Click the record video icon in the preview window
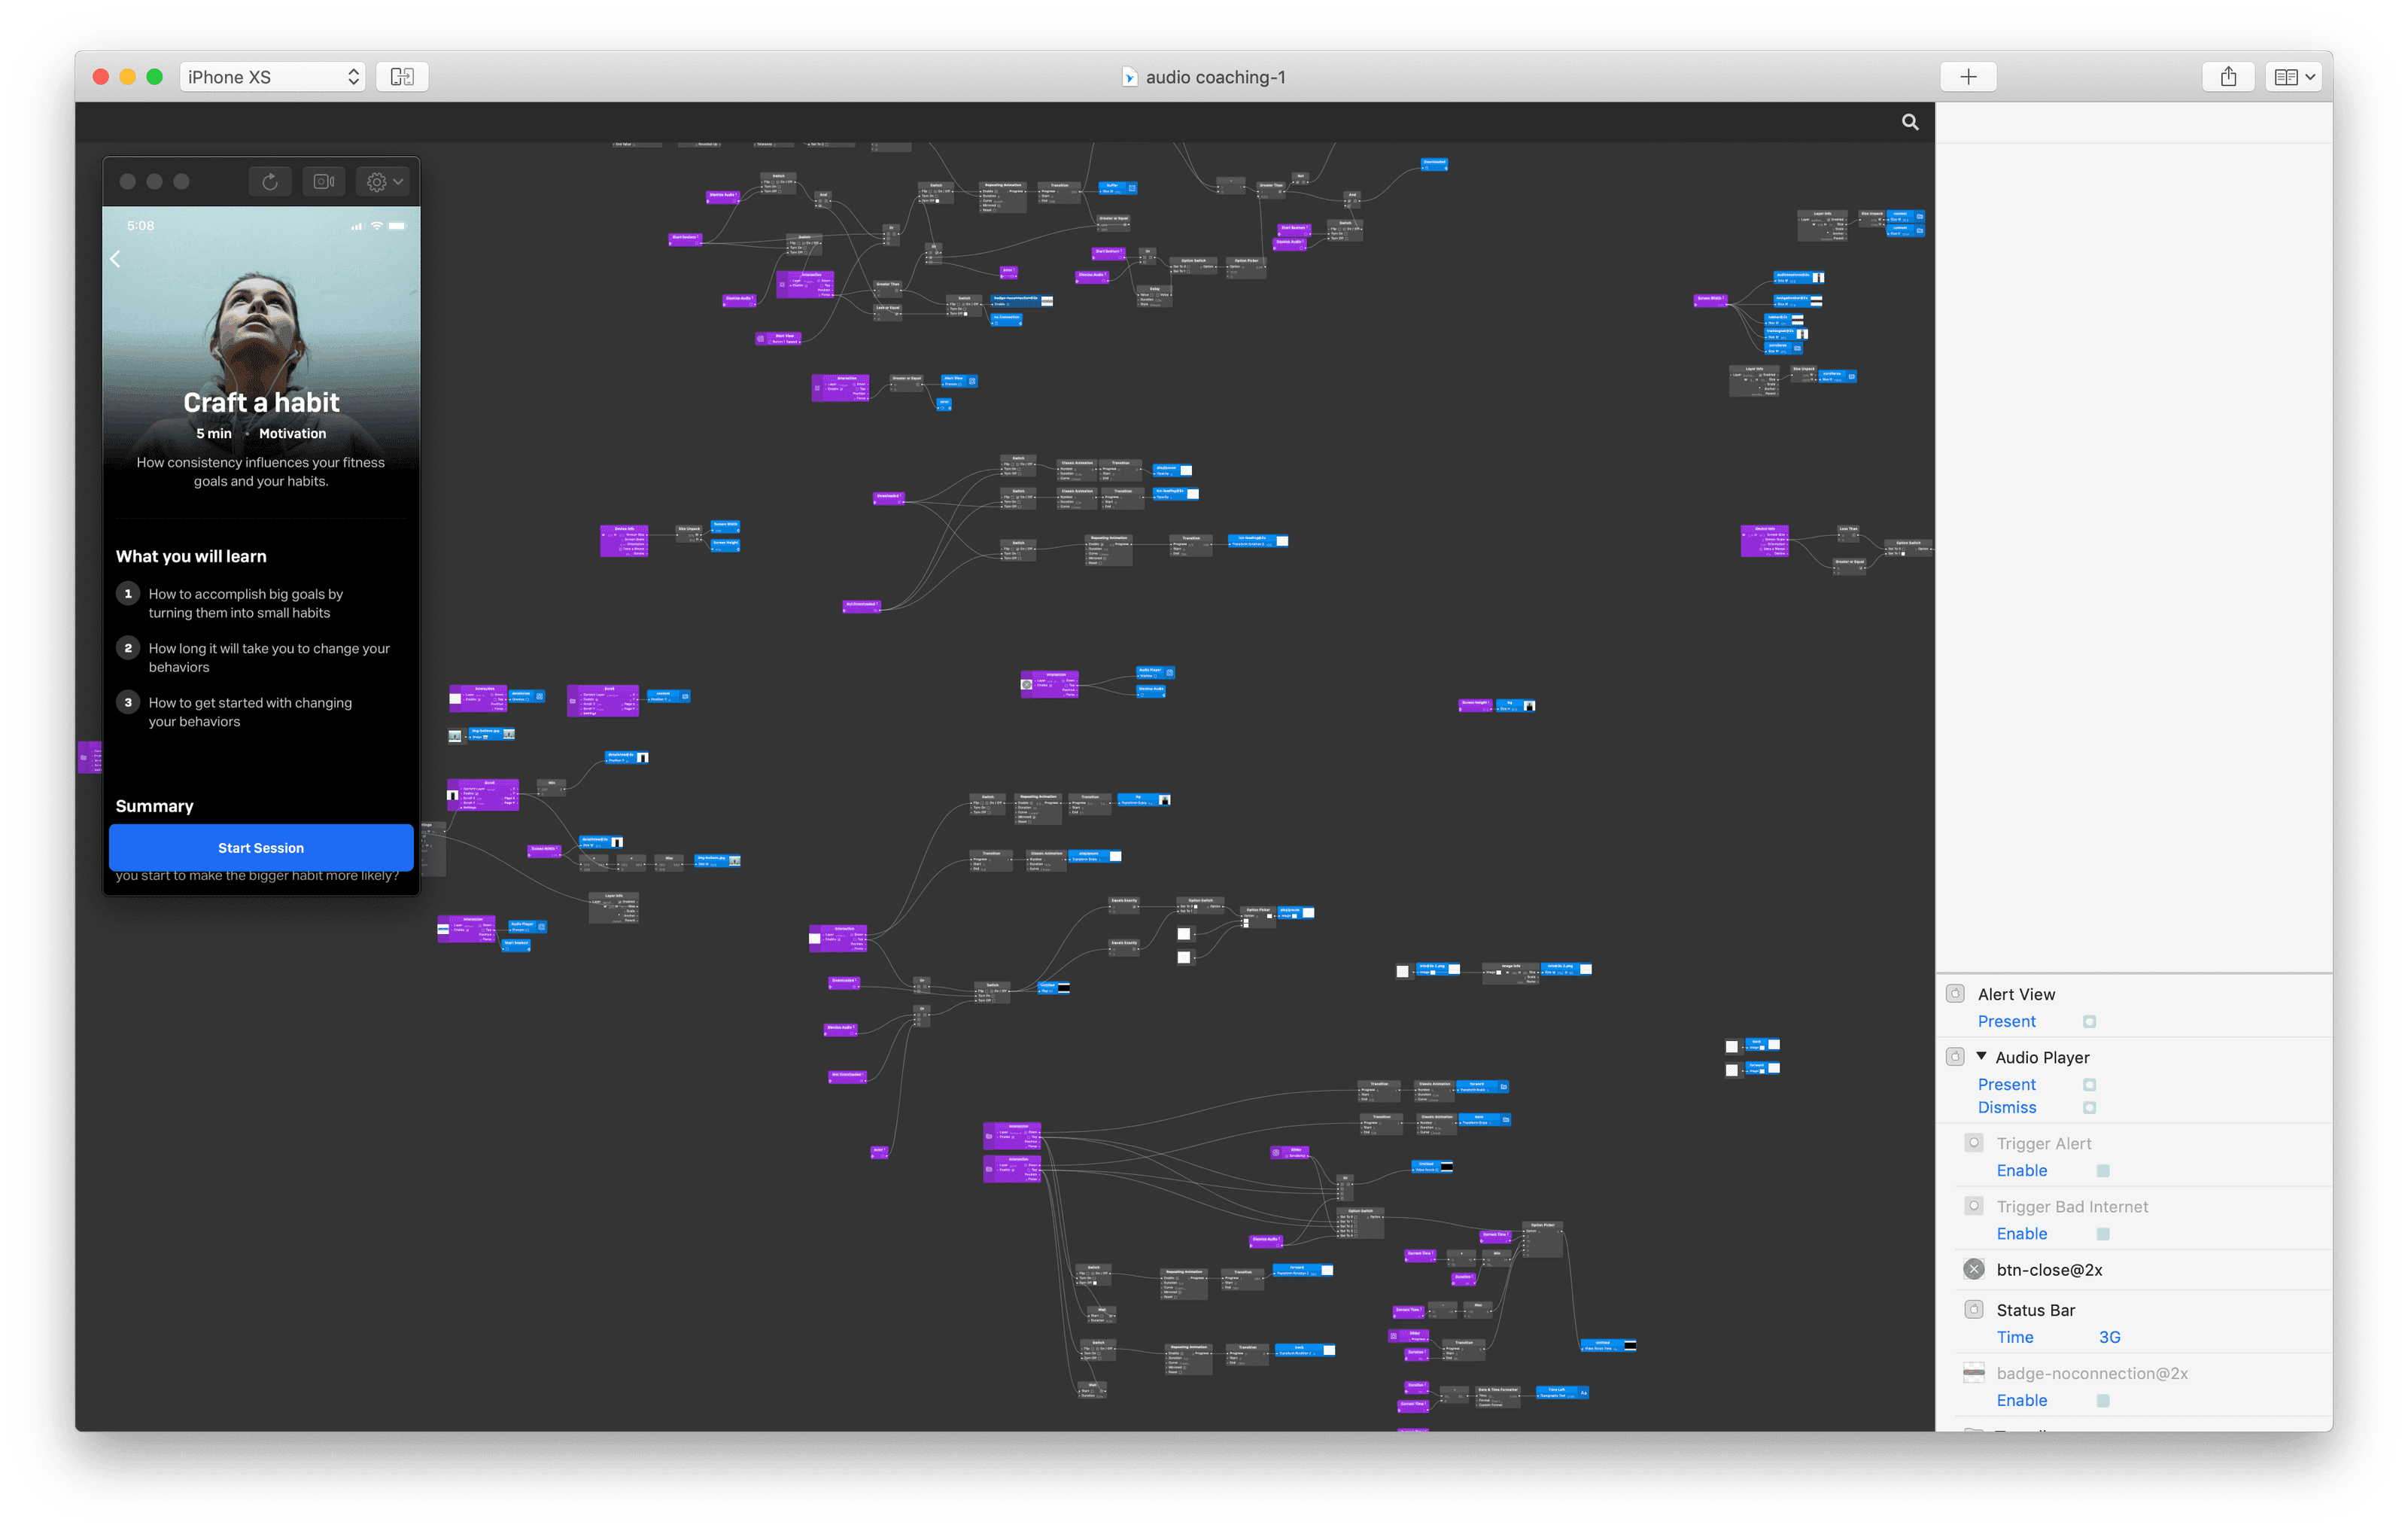2408x1531 pixels. point(324,182)
